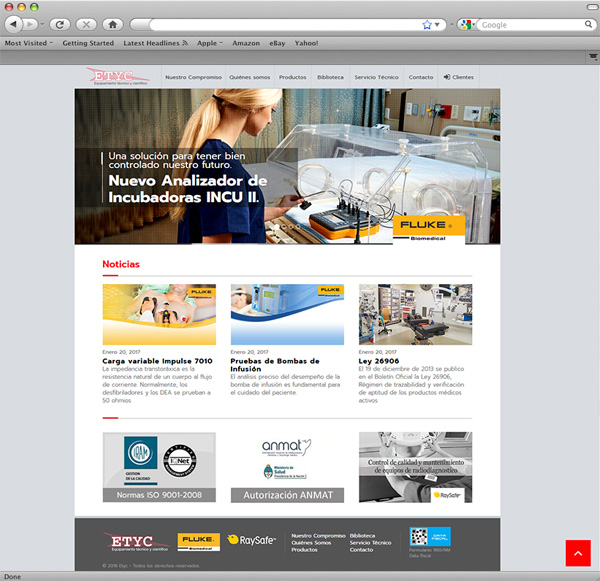Reload the page with the refresh icon

coord(61,24)
